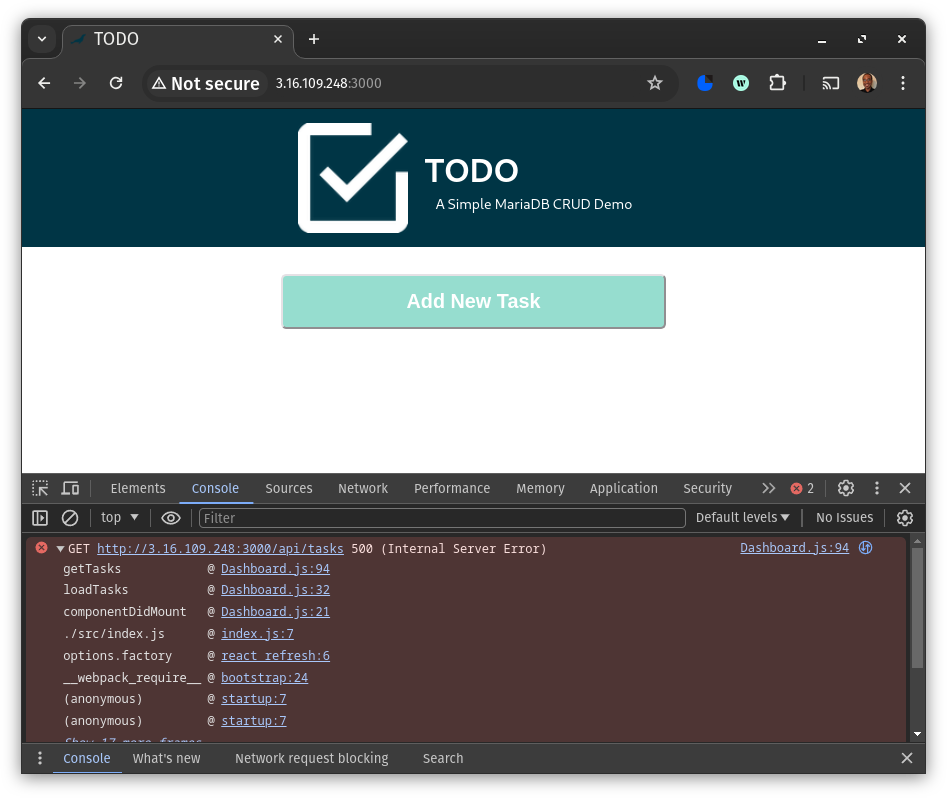Open Dashboard.js:94 link beside getTasks
The width and height of the screenshot is (947, 798).
click(x=275, y=568)
